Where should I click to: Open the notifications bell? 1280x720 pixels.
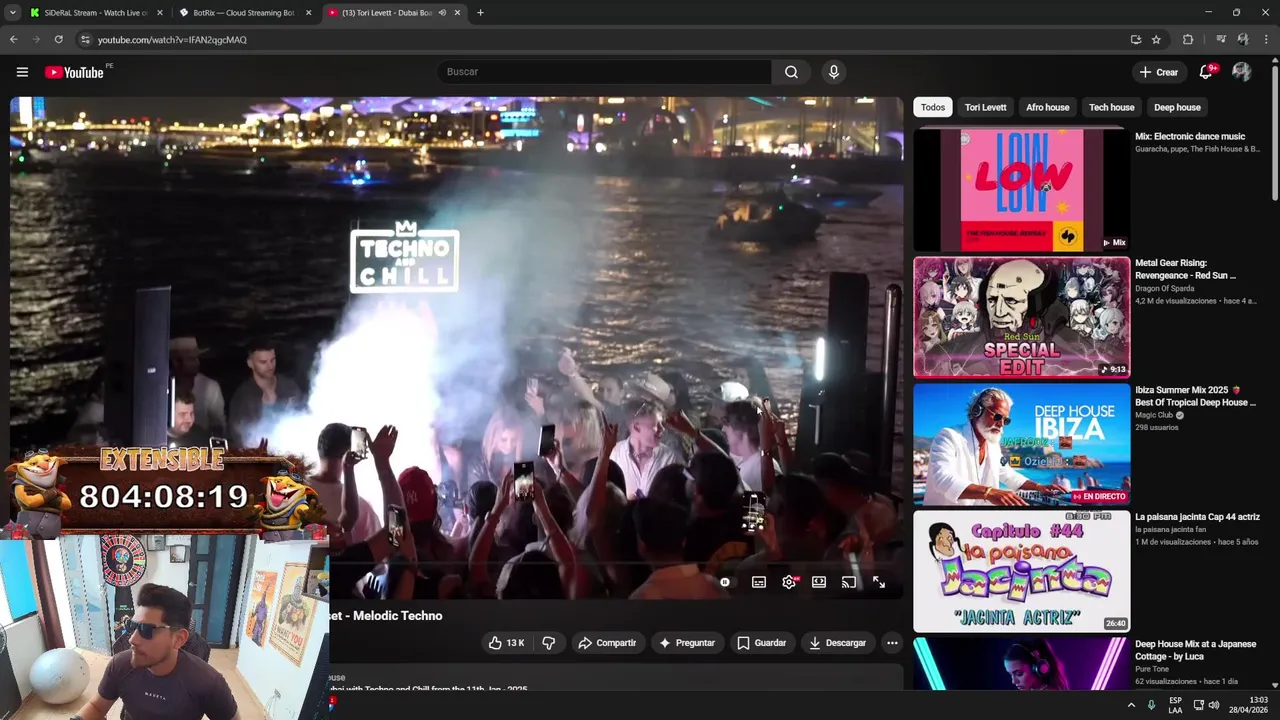click(x=1206, y=72)
